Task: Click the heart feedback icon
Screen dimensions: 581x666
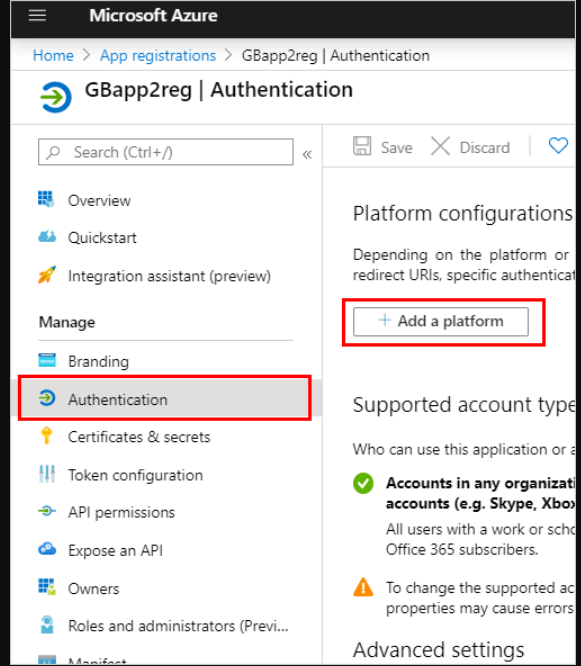Action: coord(558,146)
